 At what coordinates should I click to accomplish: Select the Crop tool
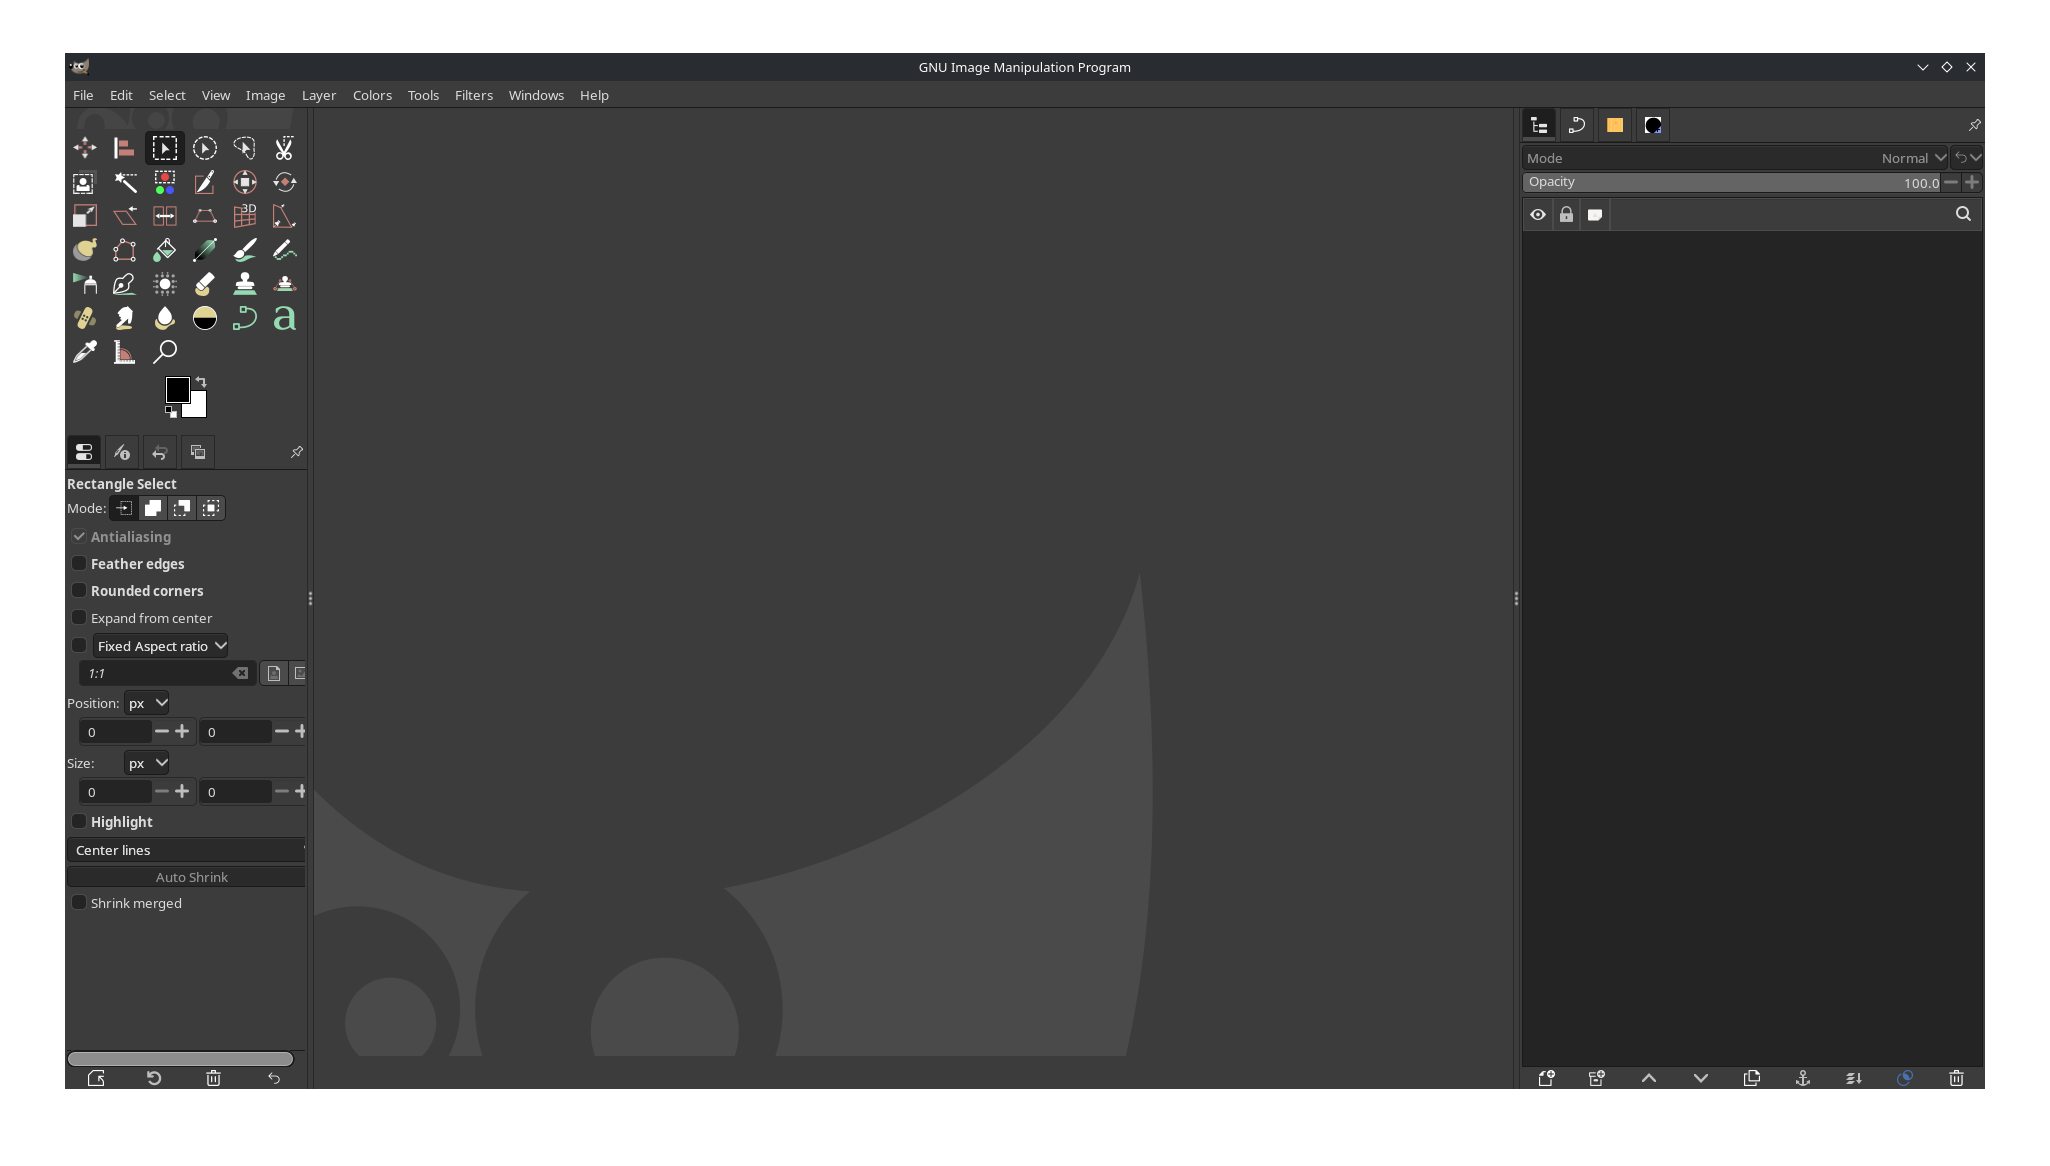pos(205,182)
